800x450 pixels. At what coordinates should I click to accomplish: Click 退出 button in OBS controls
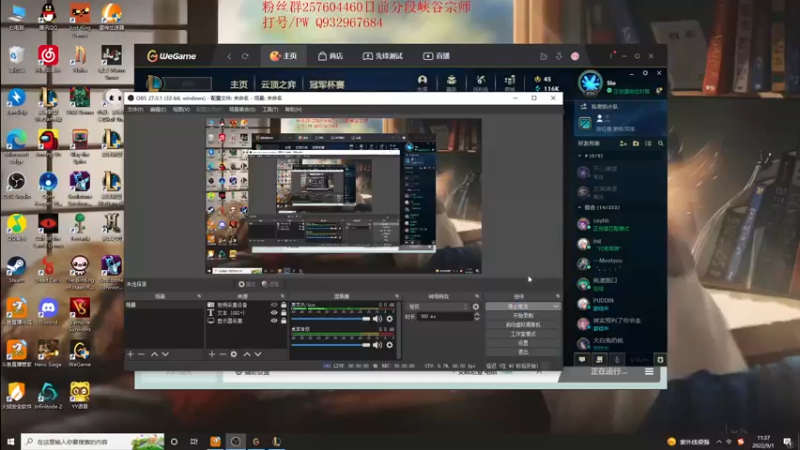[x=523, y=352]
